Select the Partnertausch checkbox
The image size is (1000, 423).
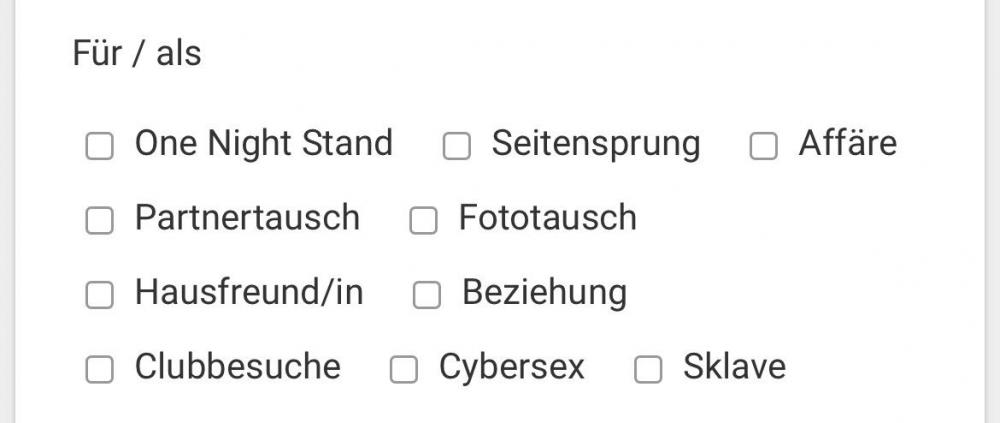[99, 220]
